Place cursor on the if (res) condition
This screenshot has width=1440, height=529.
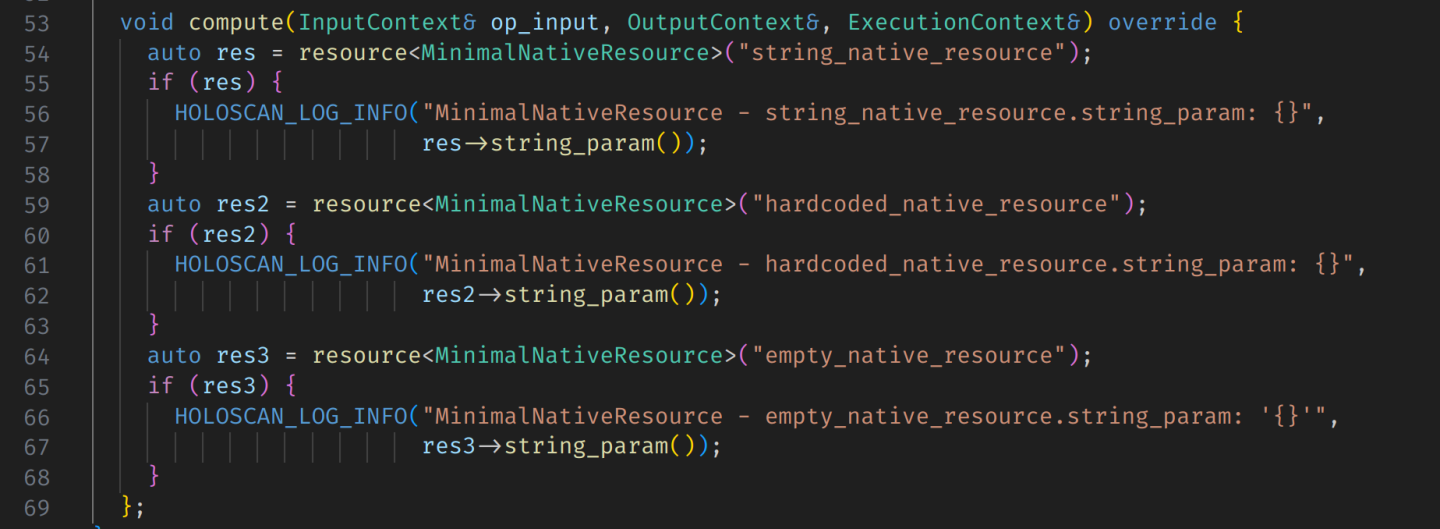pos(209,82)
